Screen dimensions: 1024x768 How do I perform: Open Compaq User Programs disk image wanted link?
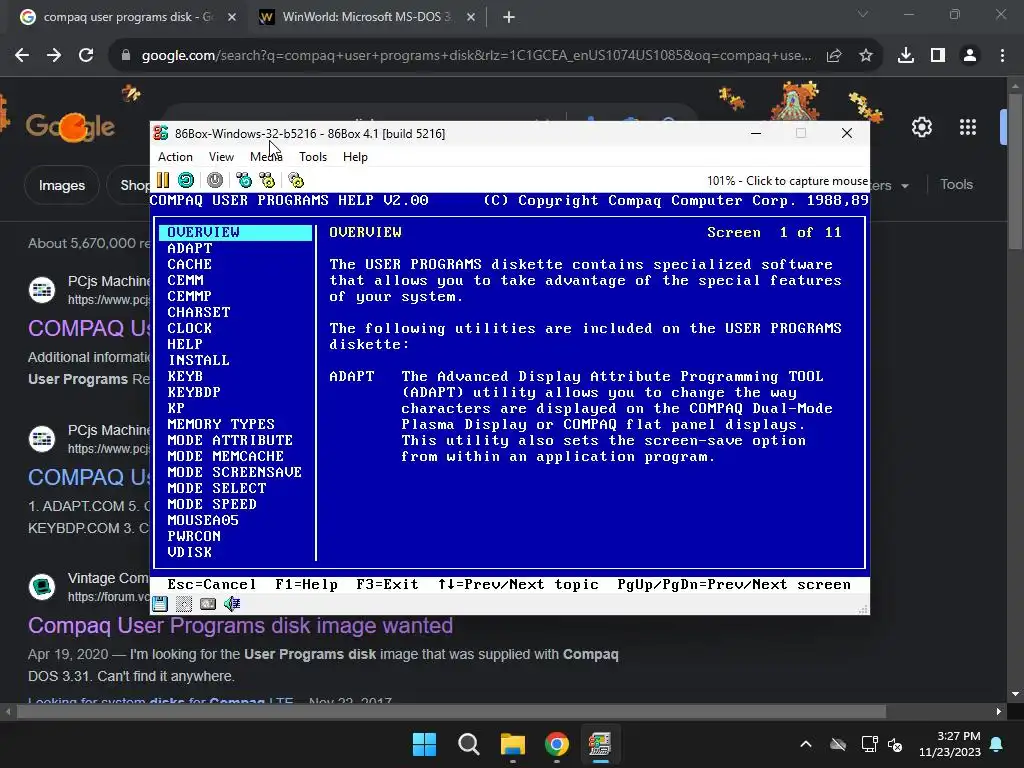(x=240, y=626)
